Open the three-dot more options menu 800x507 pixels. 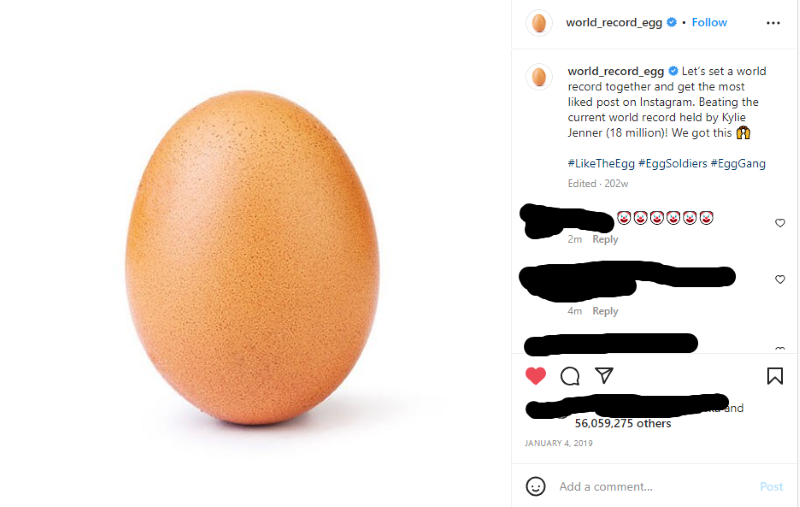click(x=773, y=23)
